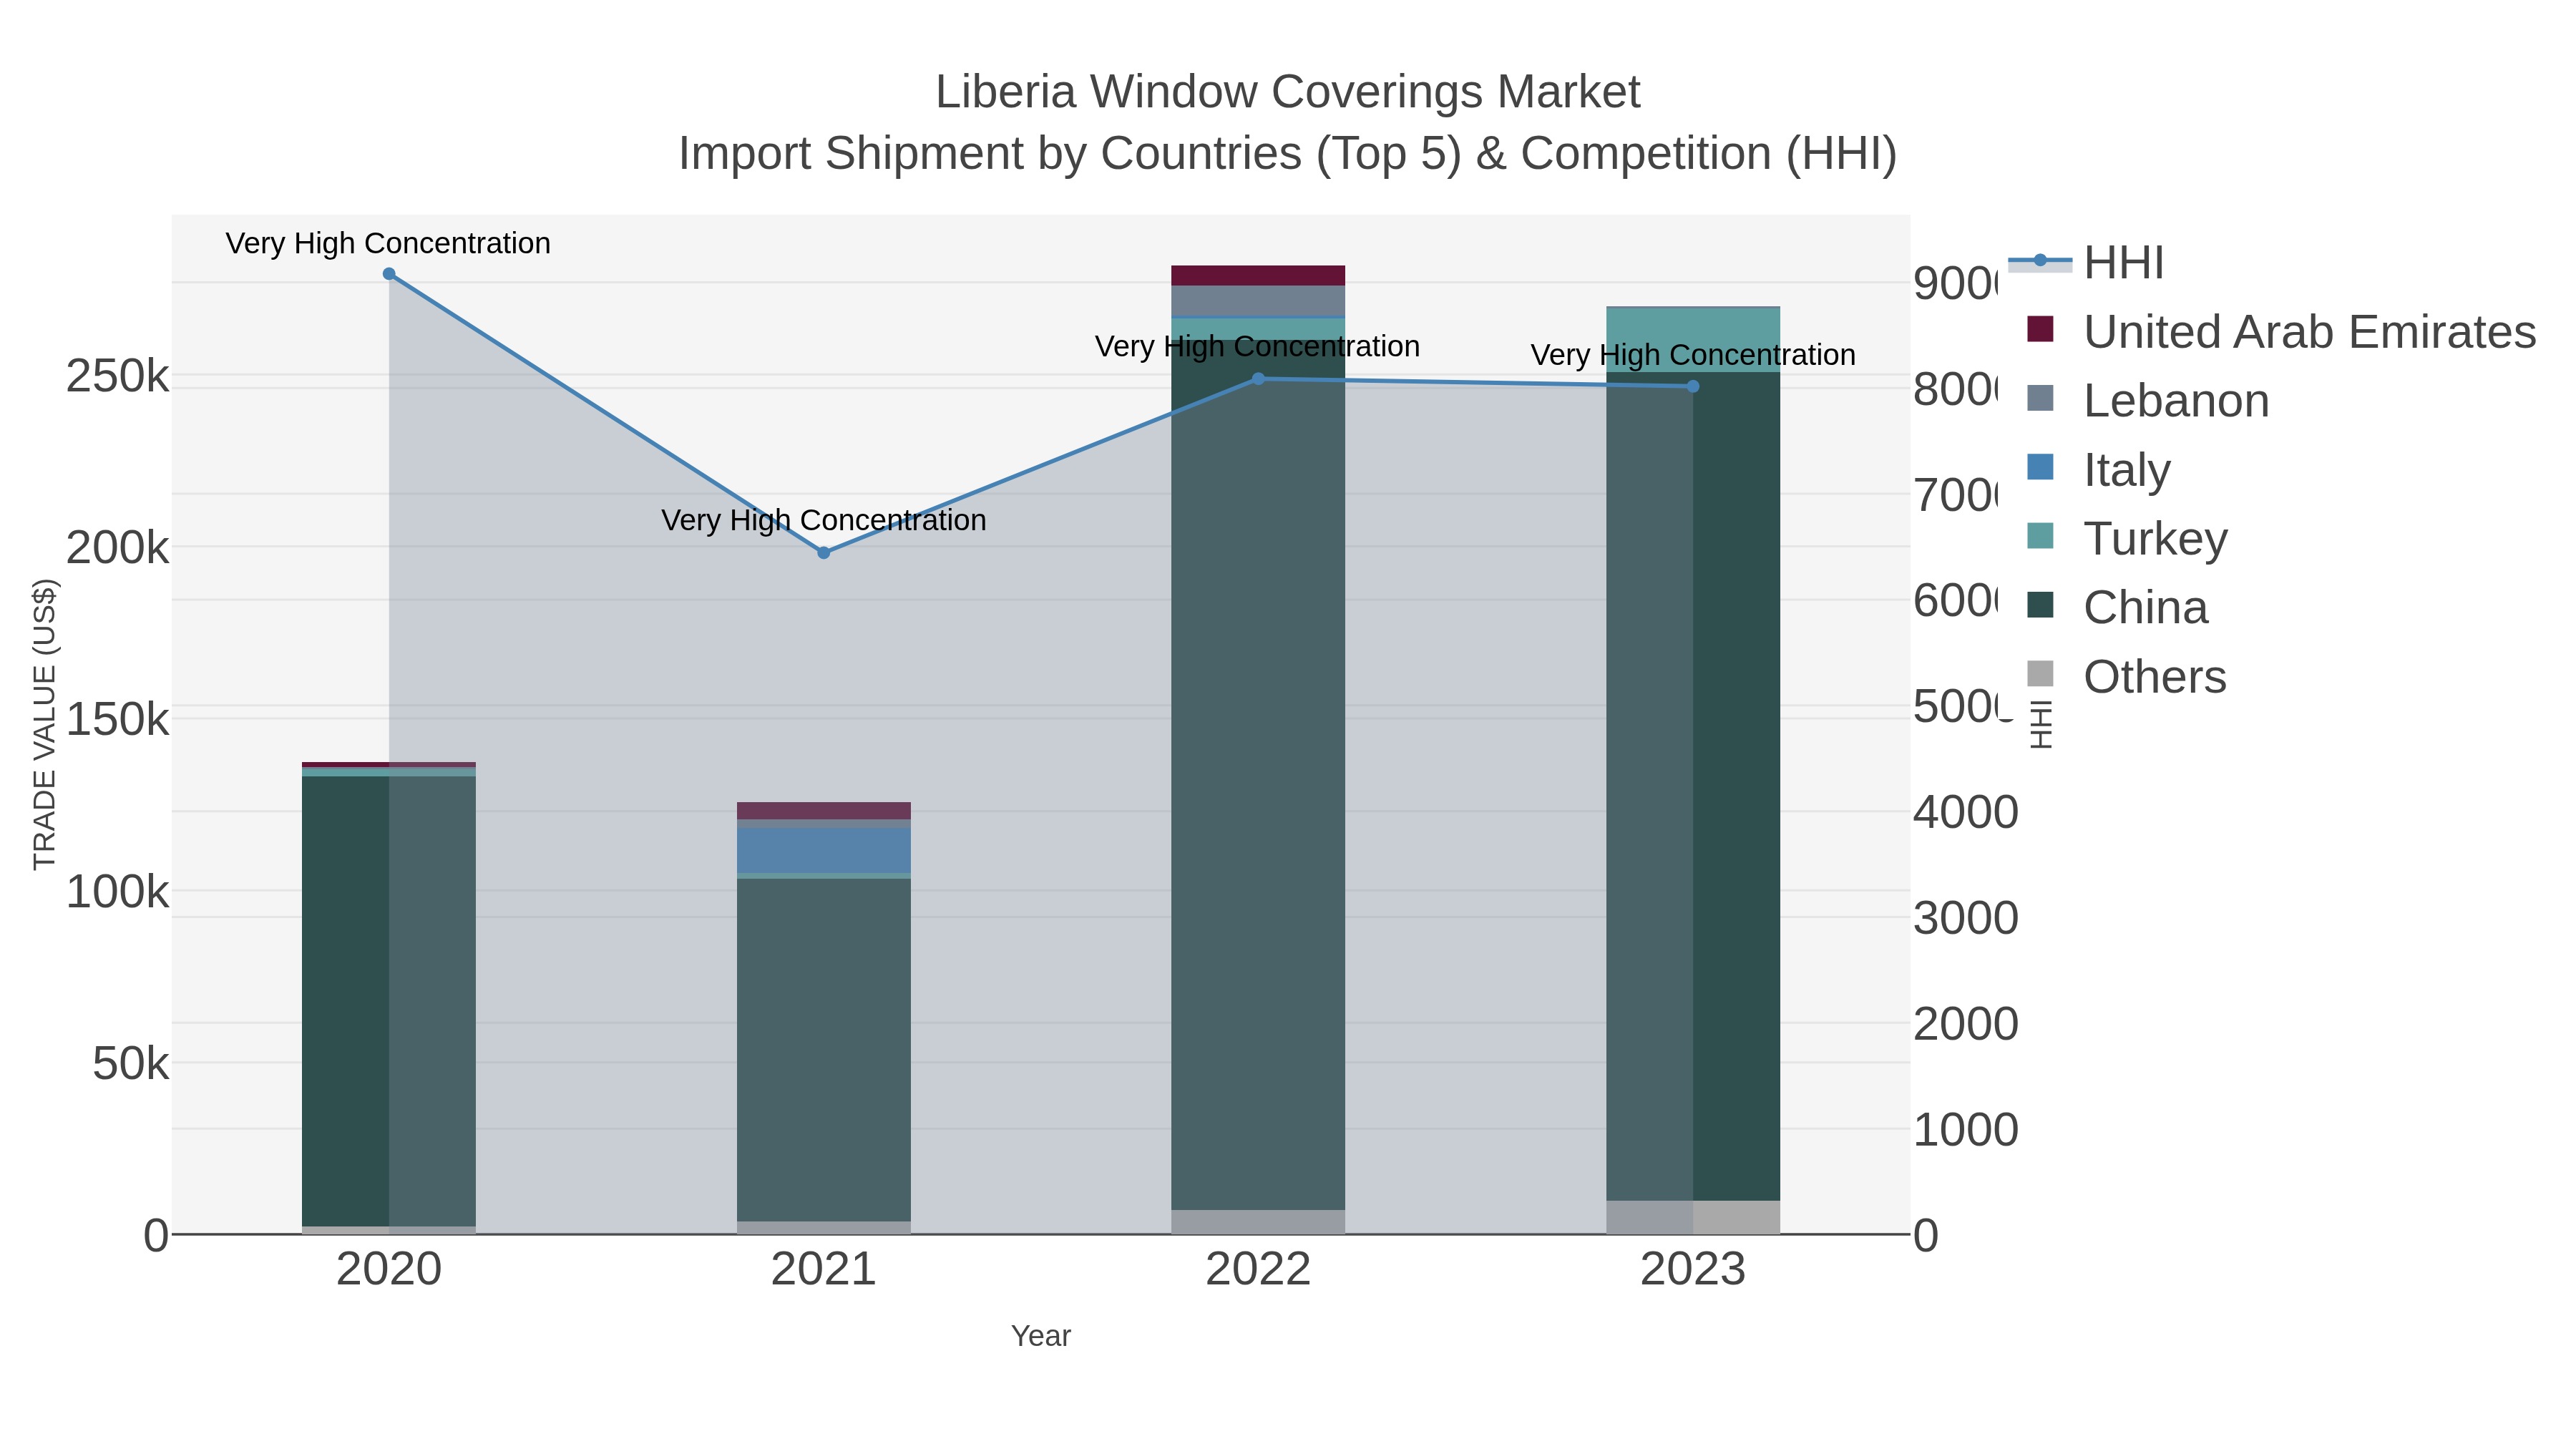Click the 100k y-axis tick label

(118, 892)
